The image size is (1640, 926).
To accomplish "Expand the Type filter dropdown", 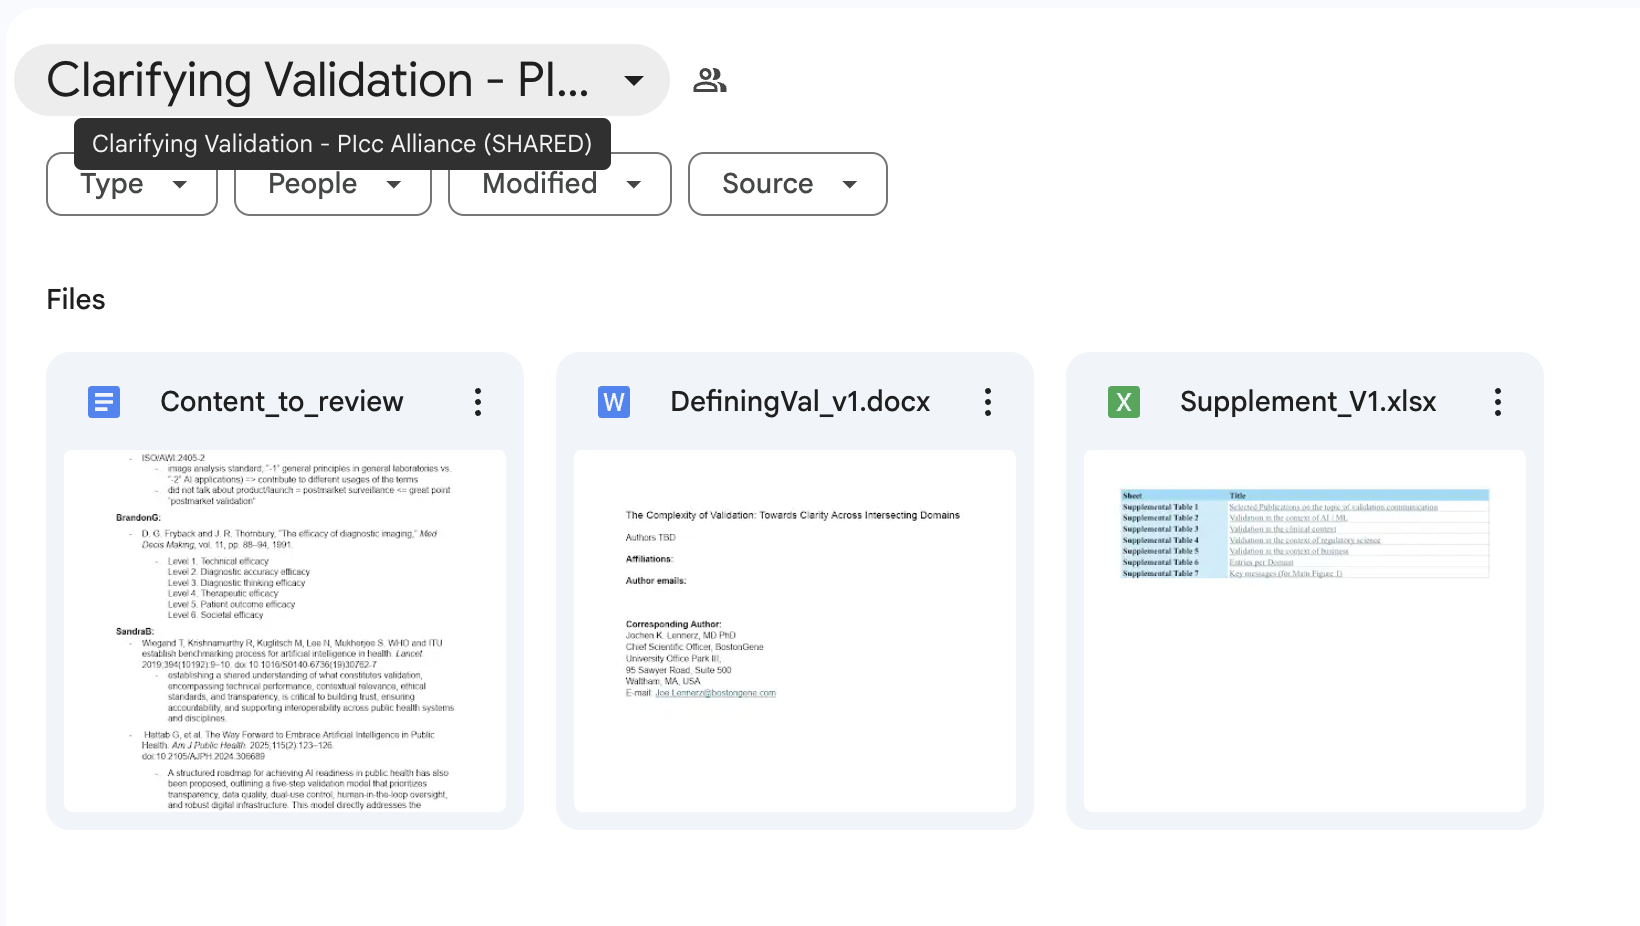I will (131, 184).
